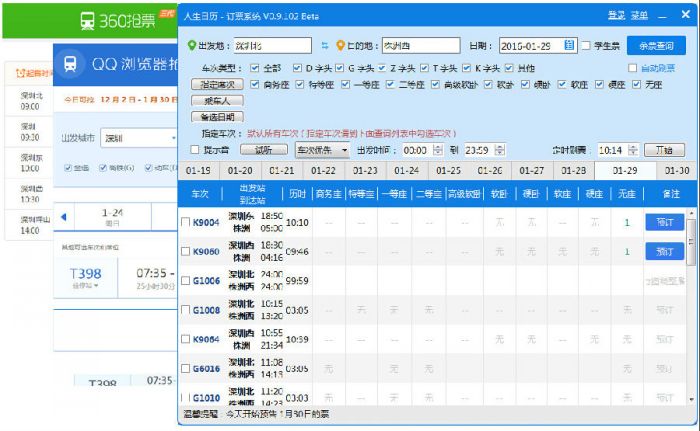
Task: Click train number K9064 in list
Action: 206,339
